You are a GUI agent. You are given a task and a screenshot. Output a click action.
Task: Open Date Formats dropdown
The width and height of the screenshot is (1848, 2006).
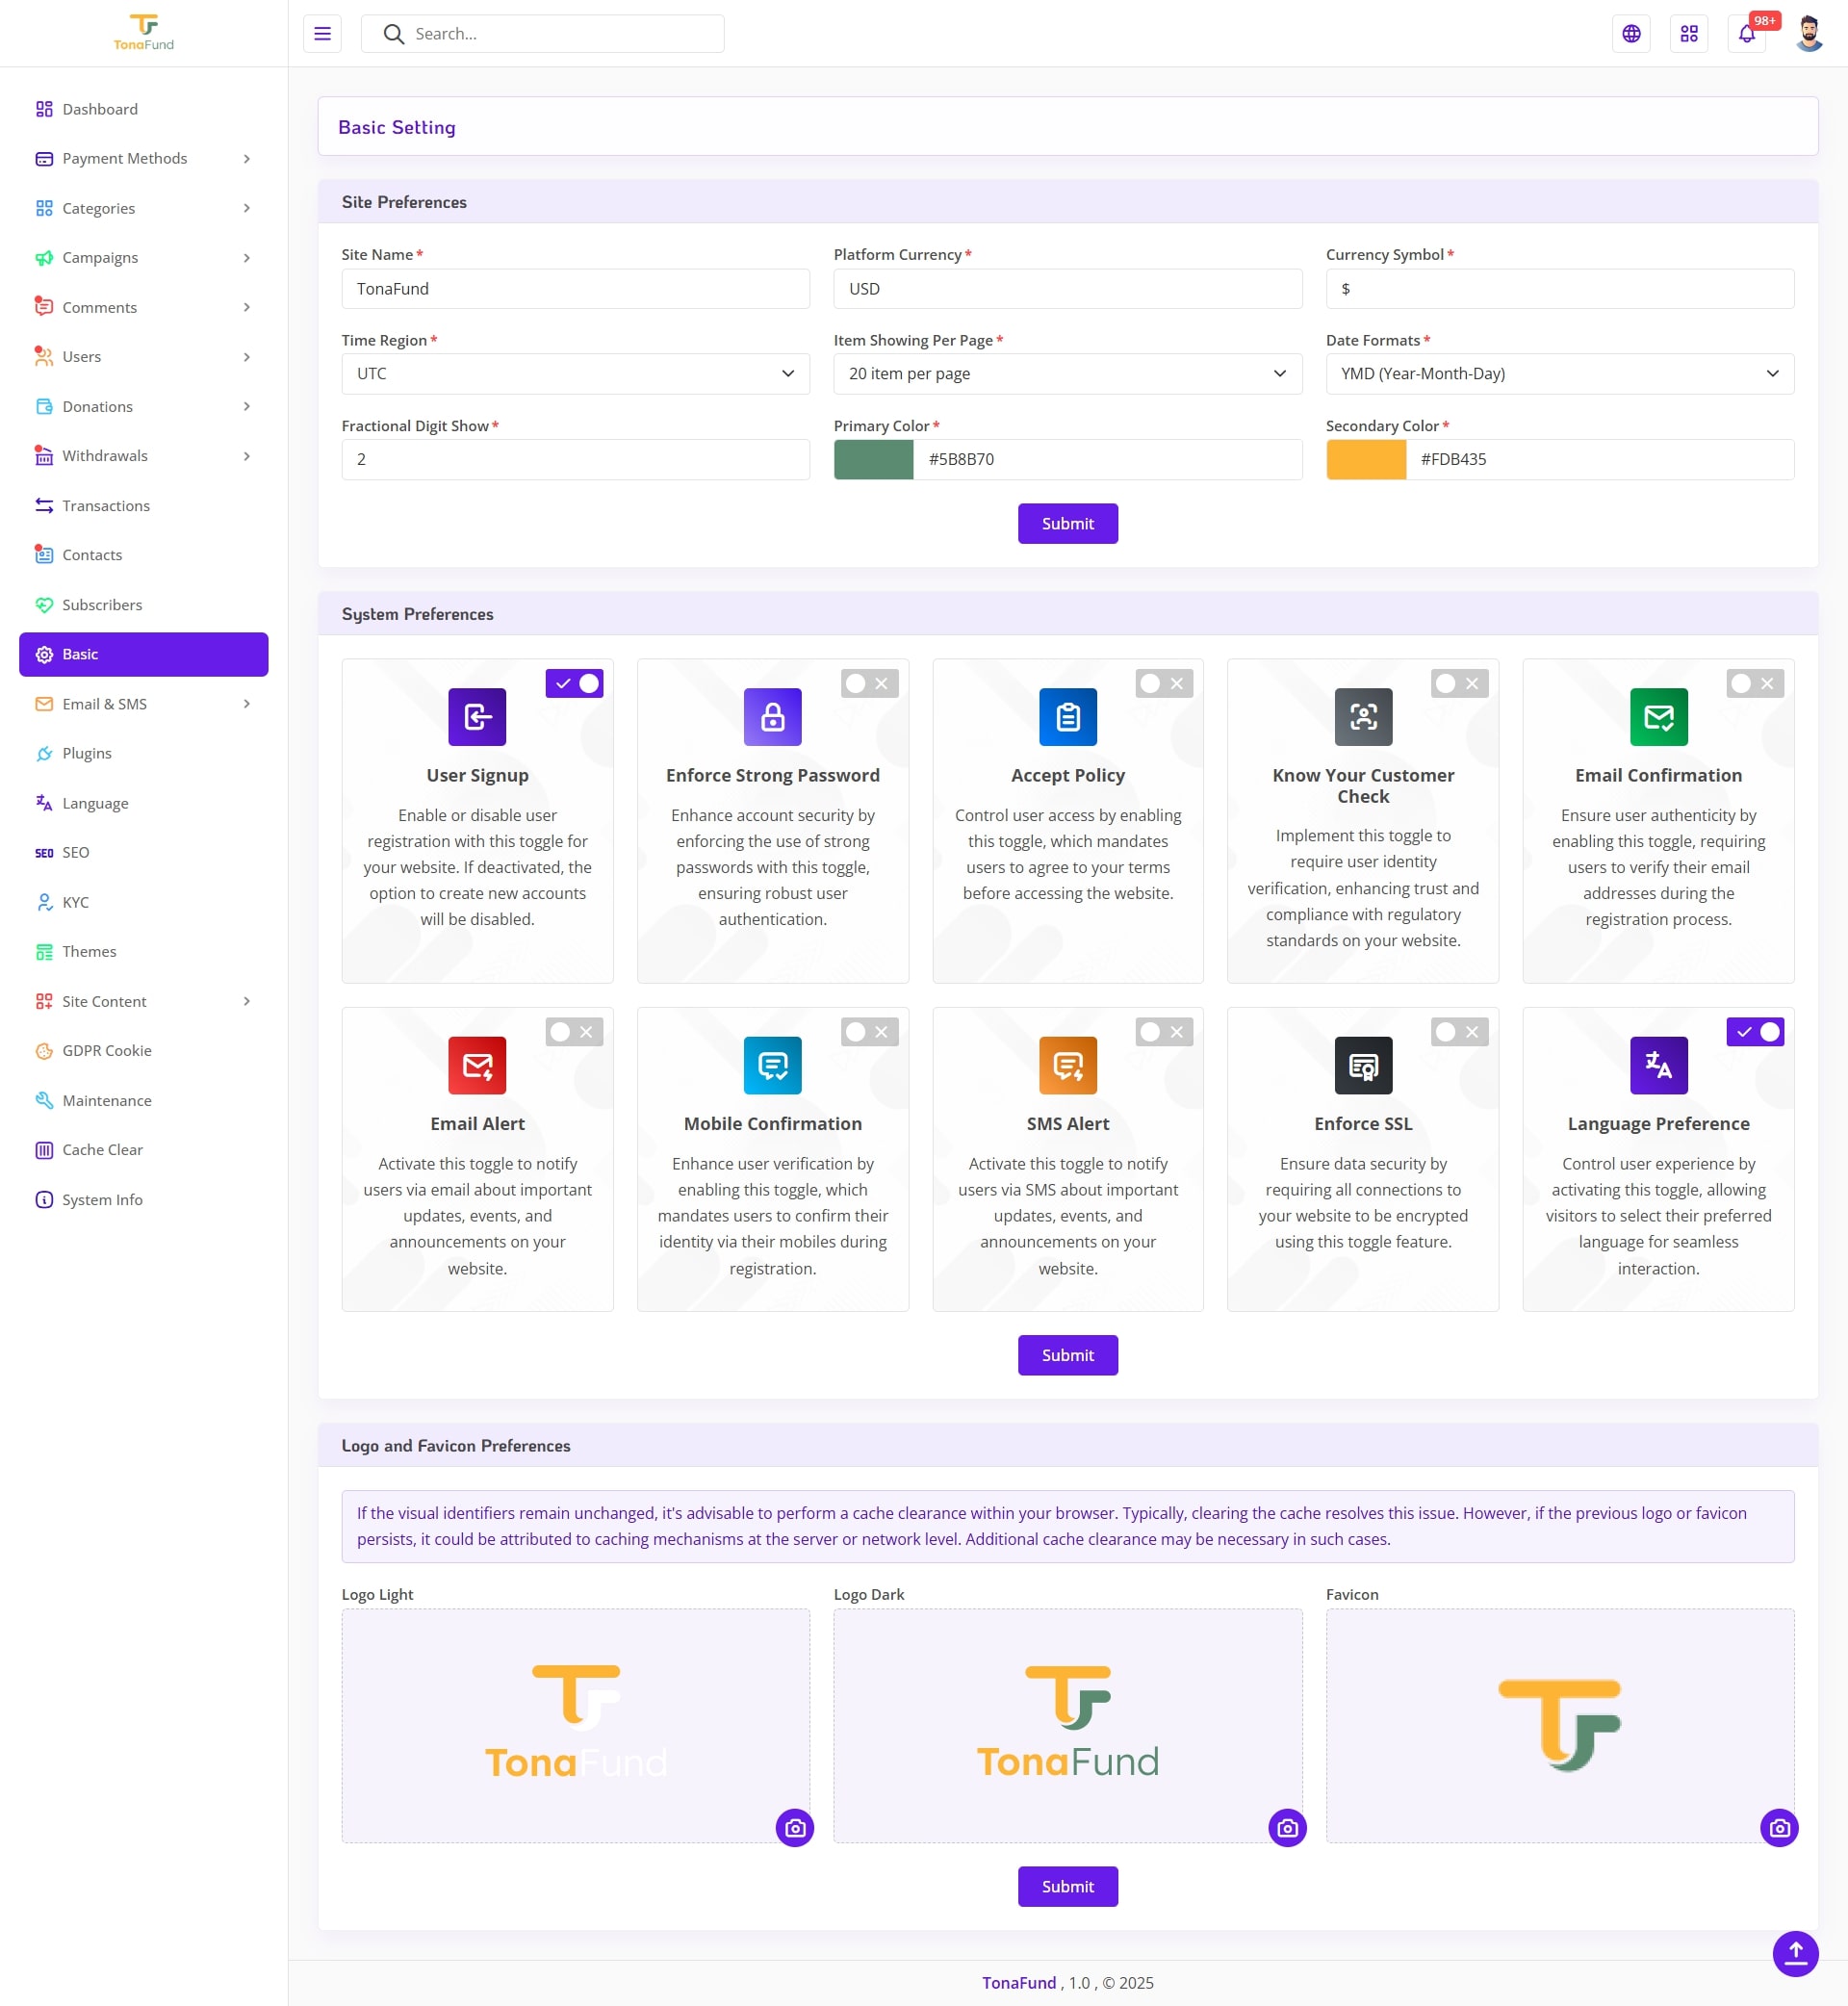tap(1559, 373)
